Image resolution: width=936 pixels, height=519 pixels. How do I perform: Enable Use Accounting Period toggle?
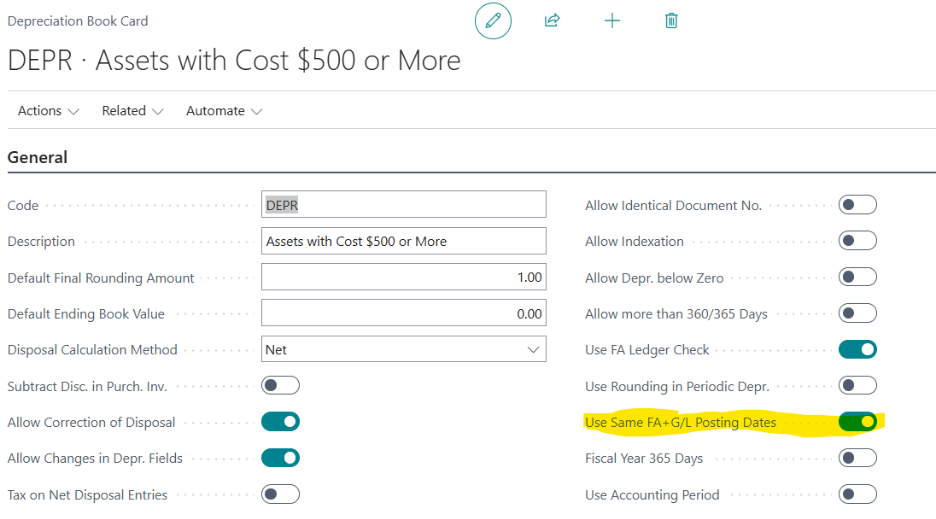857,494
